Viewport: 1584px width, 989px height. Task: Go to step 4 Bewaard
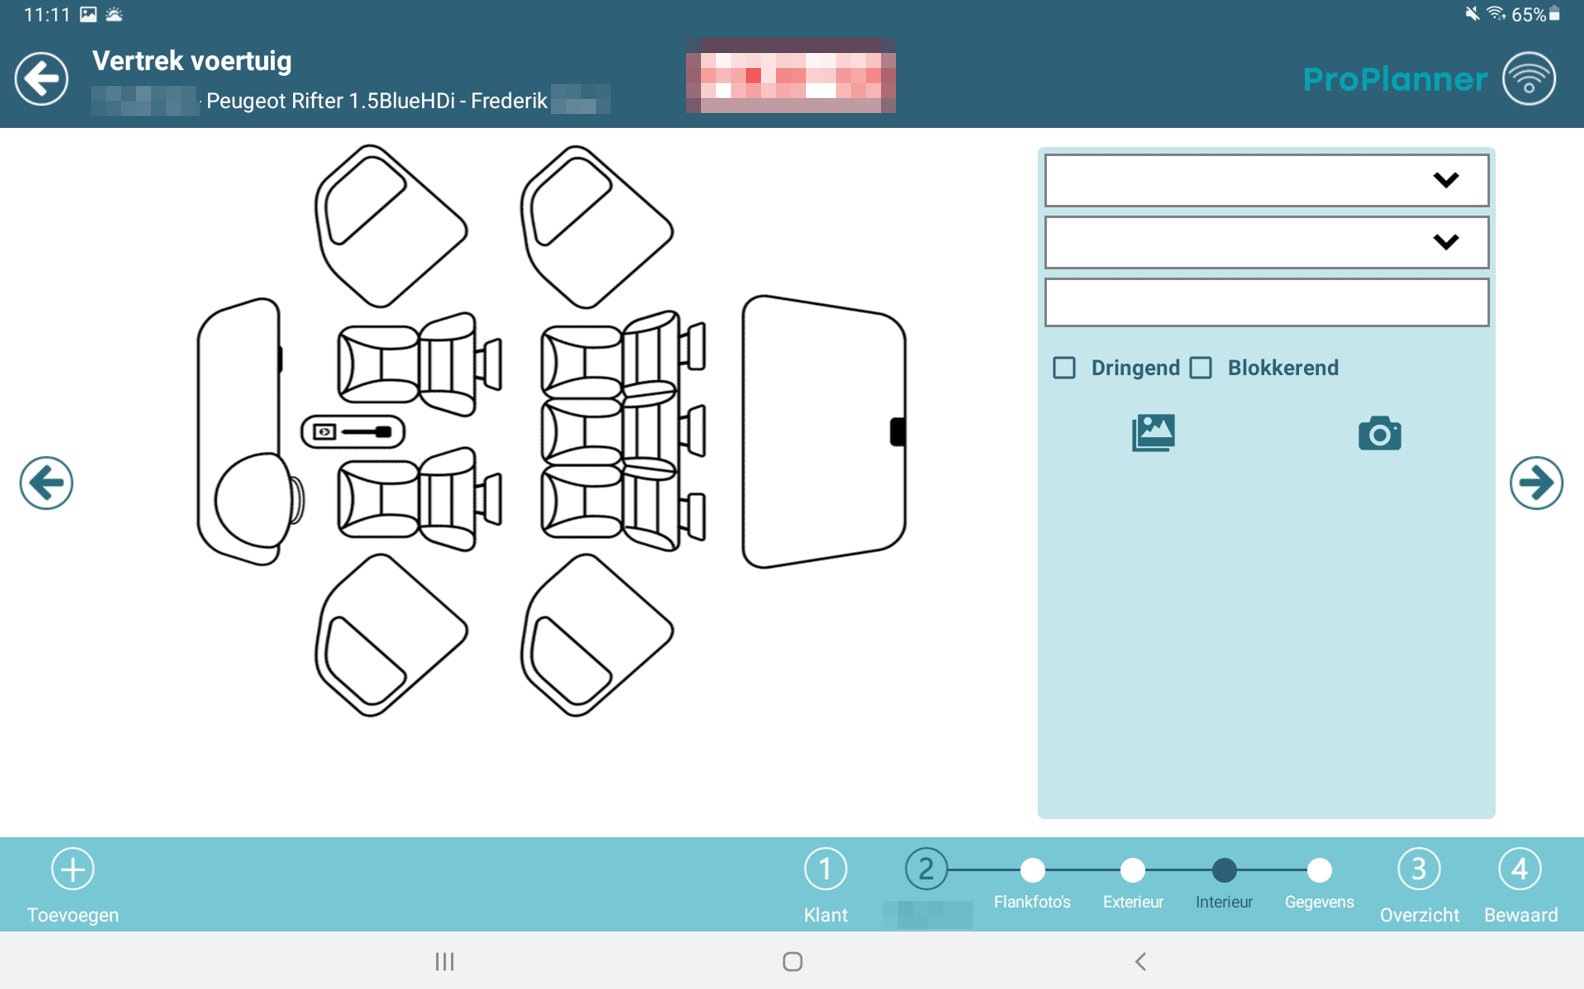(x=1520, y=886)
